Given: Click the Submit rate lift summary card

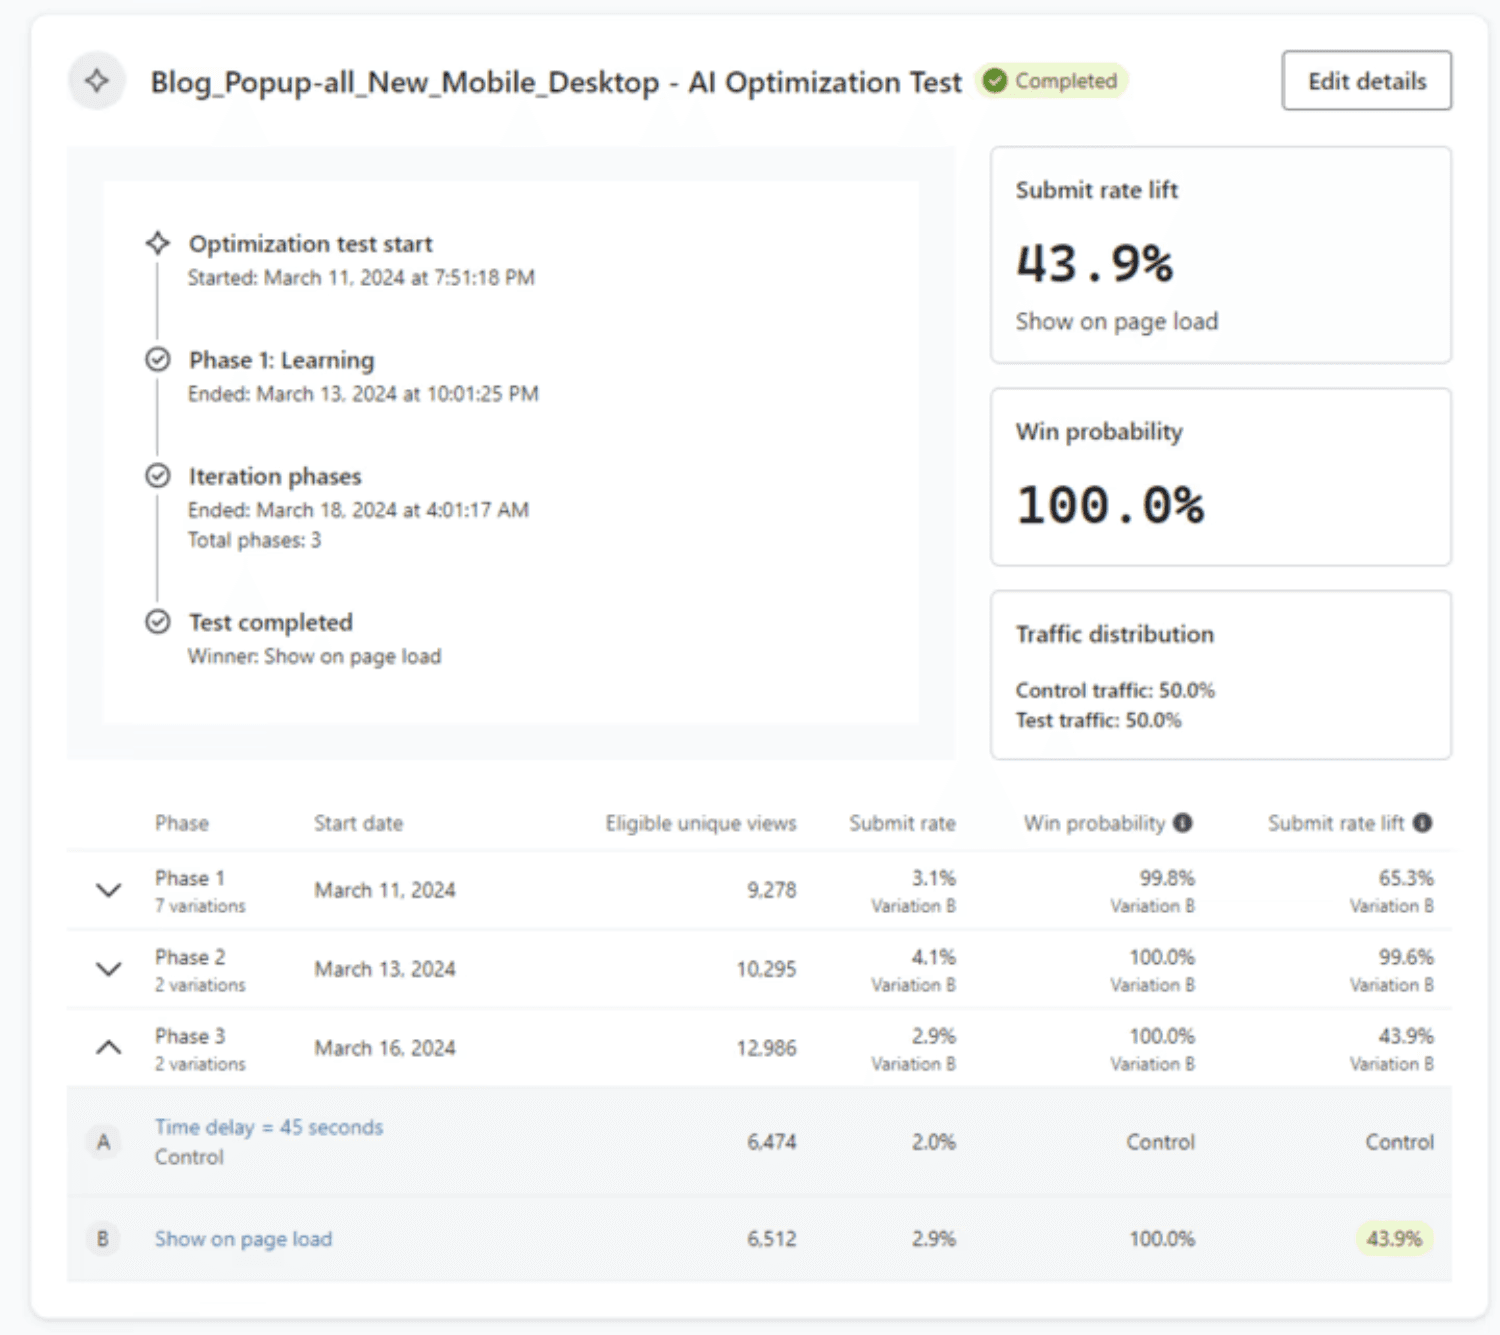Looking at the screenshot, I should coord(1221,255).
